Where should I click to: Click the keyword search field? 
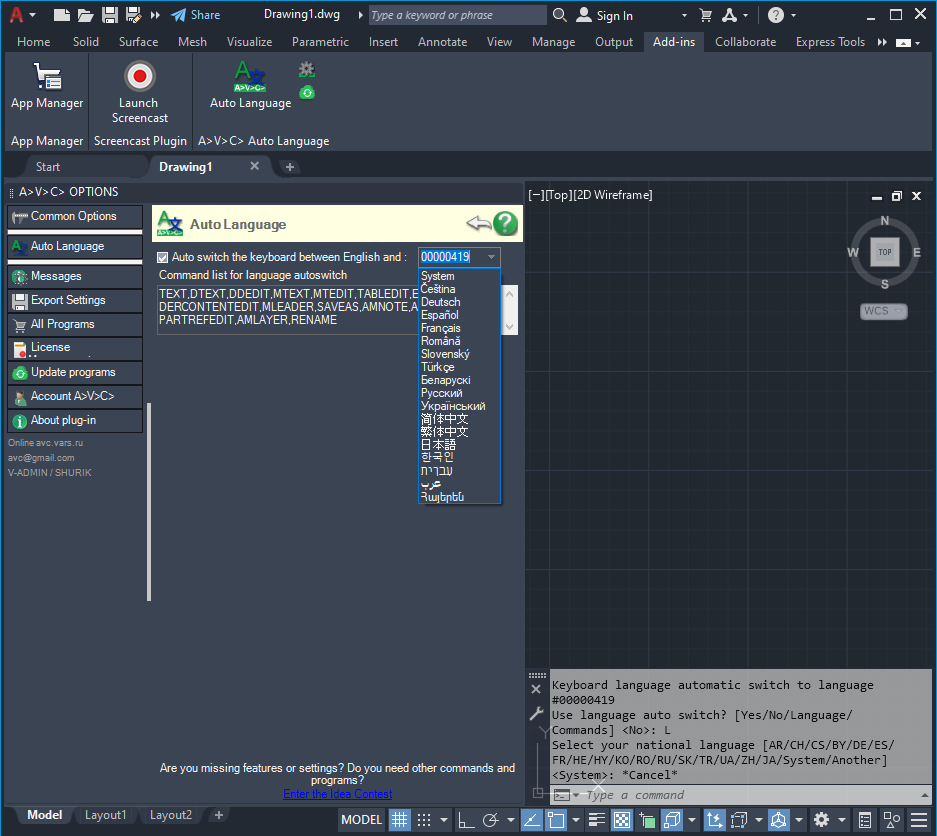(457, 15)
